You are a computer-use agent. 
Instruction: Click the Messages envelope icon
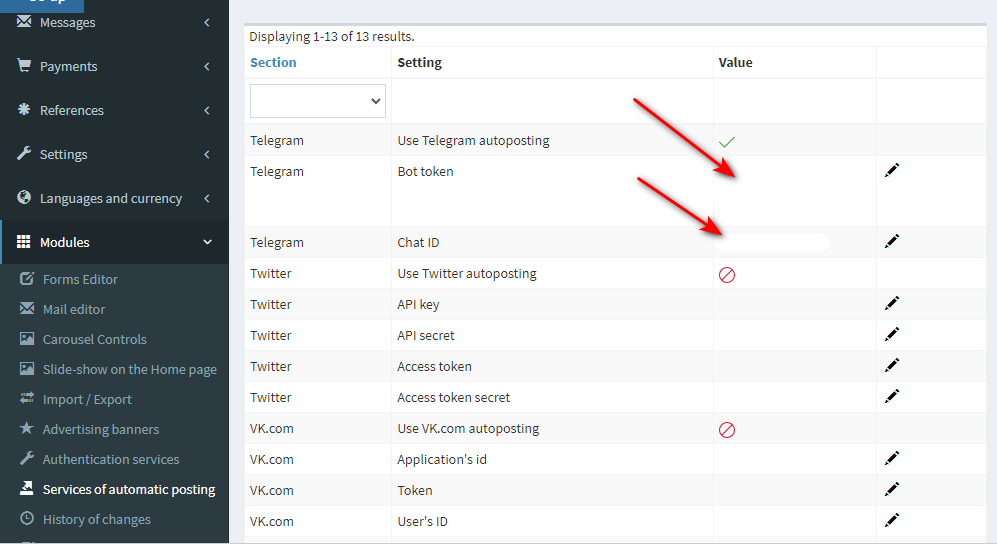click(x=24, y=22)
